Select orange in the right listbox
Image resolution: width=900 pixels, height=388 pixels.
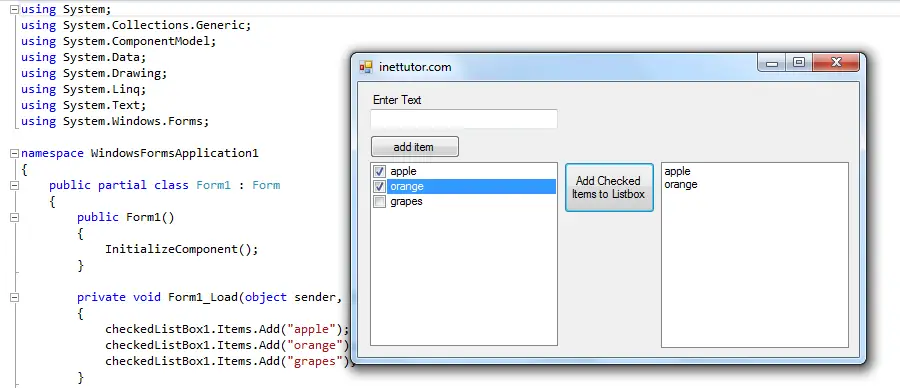click(x=681, y=184)
